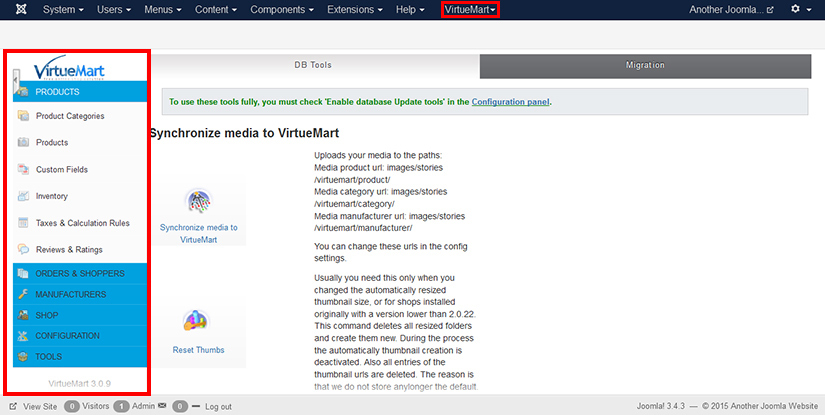The height and width of the screenshot is (415, 825).
Task: Open the VirtueMart top menu
Action: point(470,9)
